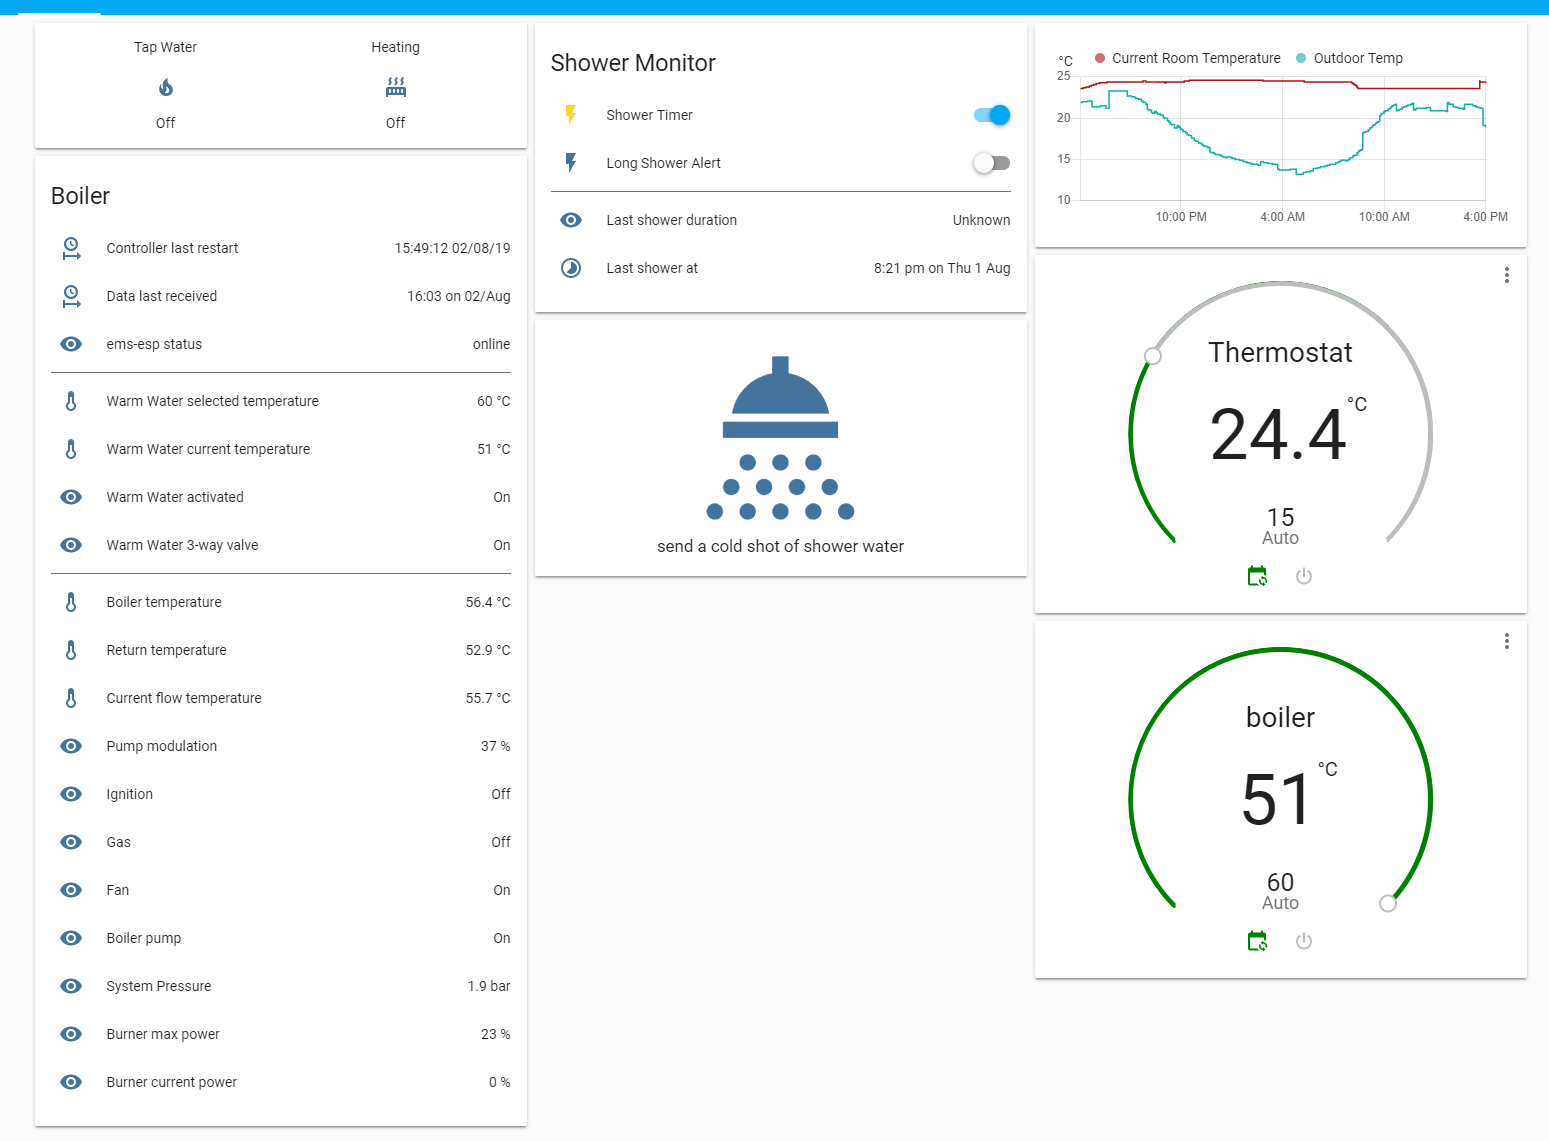
Task: Toggle the Current Room Temperature chart legend
Action: (x=1187, y=58)
